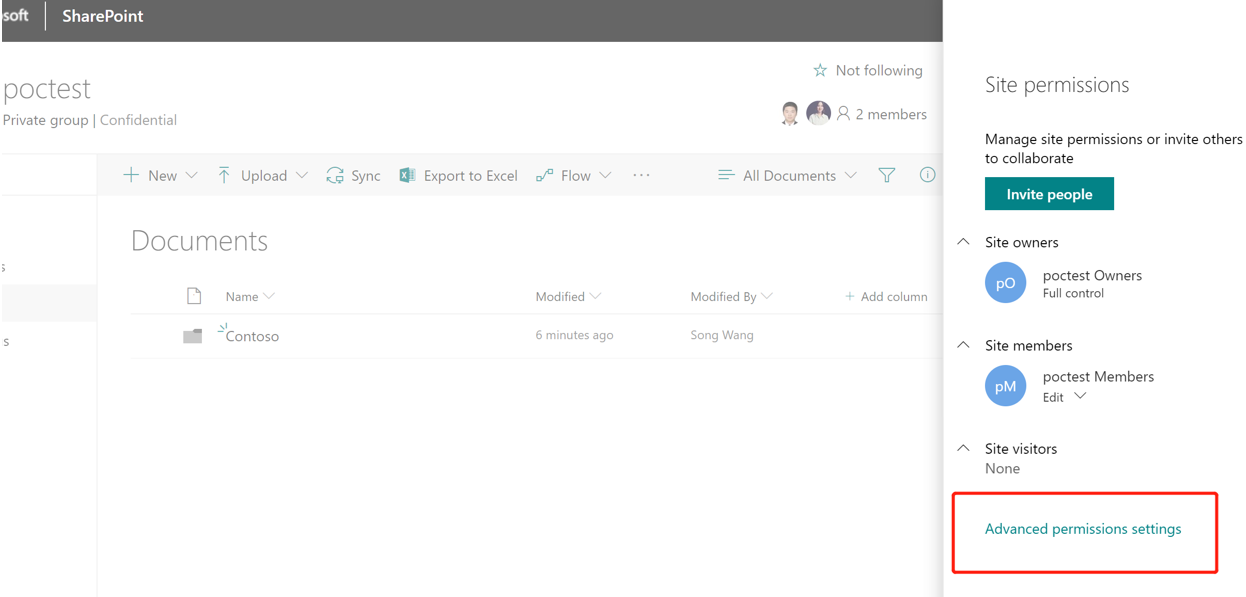Click the Invite people button
Screen dimensions: 1246x597
point(1049,194)
